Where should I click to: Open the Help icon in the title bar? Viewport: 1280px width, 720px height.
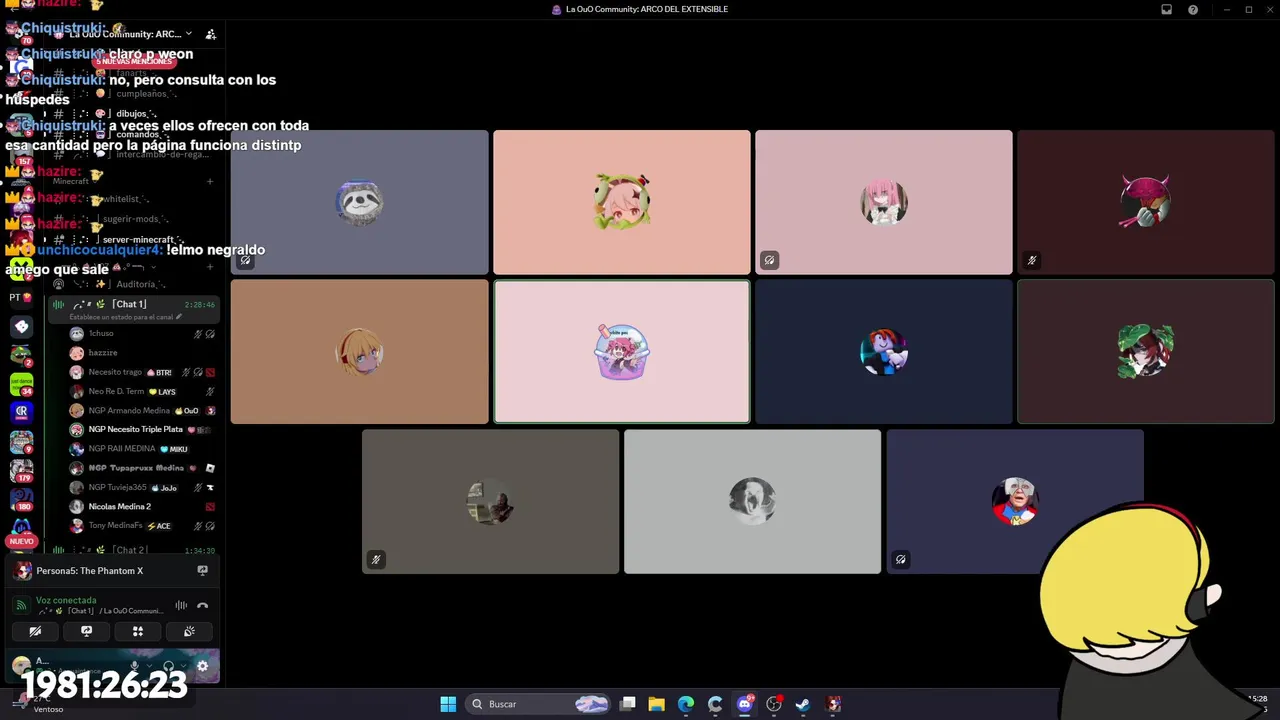coord(1193,9)
